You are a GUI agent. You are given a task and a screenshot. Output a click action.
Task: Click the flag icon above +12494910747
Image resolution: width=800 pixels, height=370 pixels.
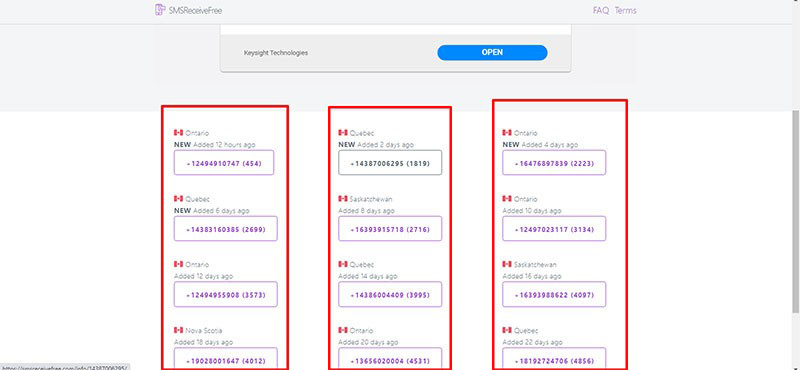pyautogui.click(x=178, y=132)
